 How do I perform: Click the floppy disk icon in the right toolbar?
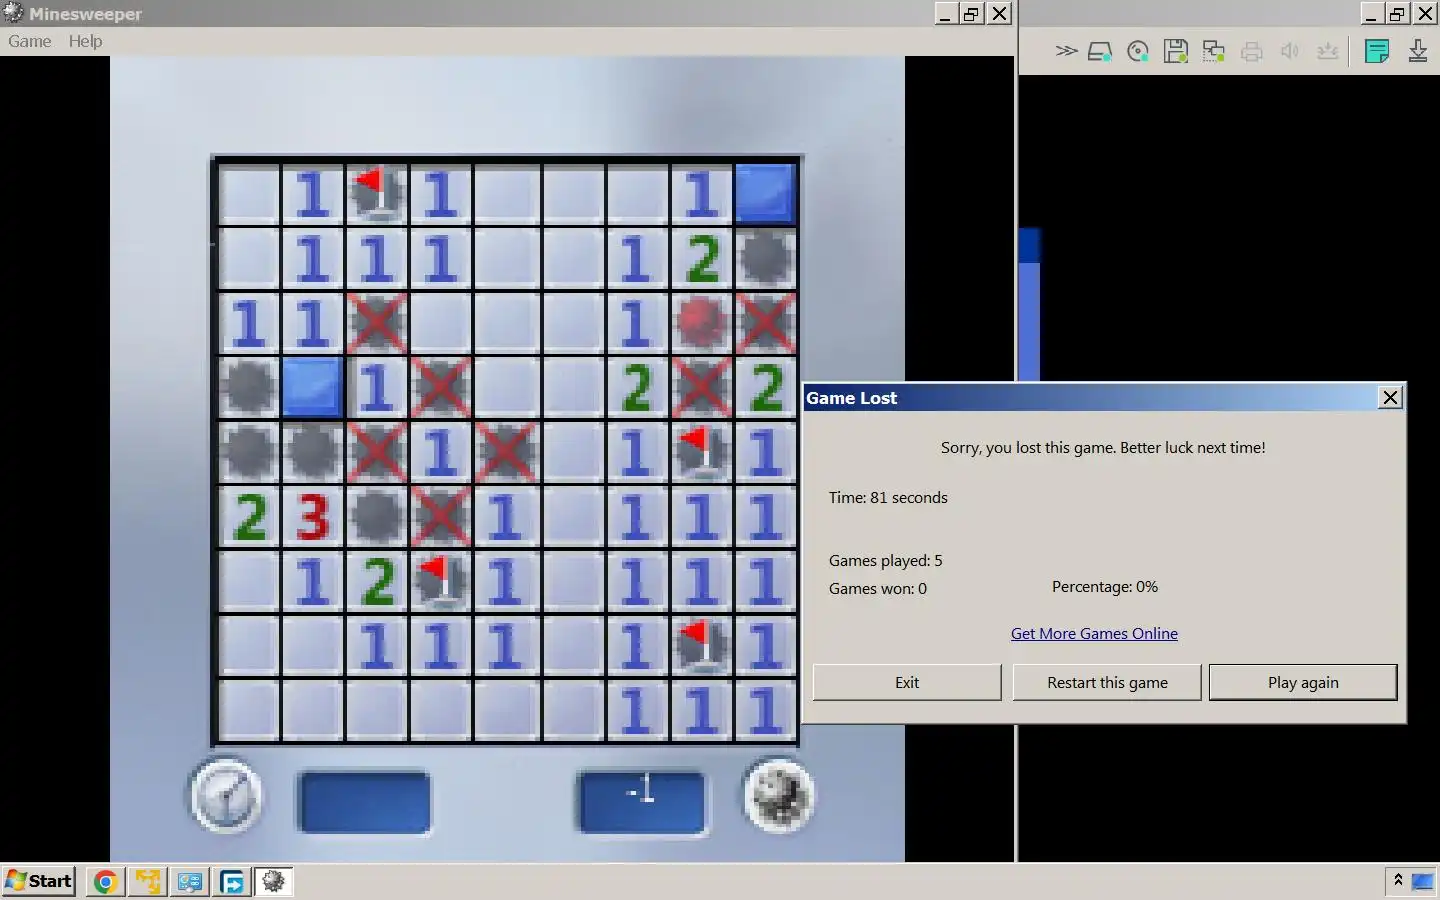[1176, 51]
